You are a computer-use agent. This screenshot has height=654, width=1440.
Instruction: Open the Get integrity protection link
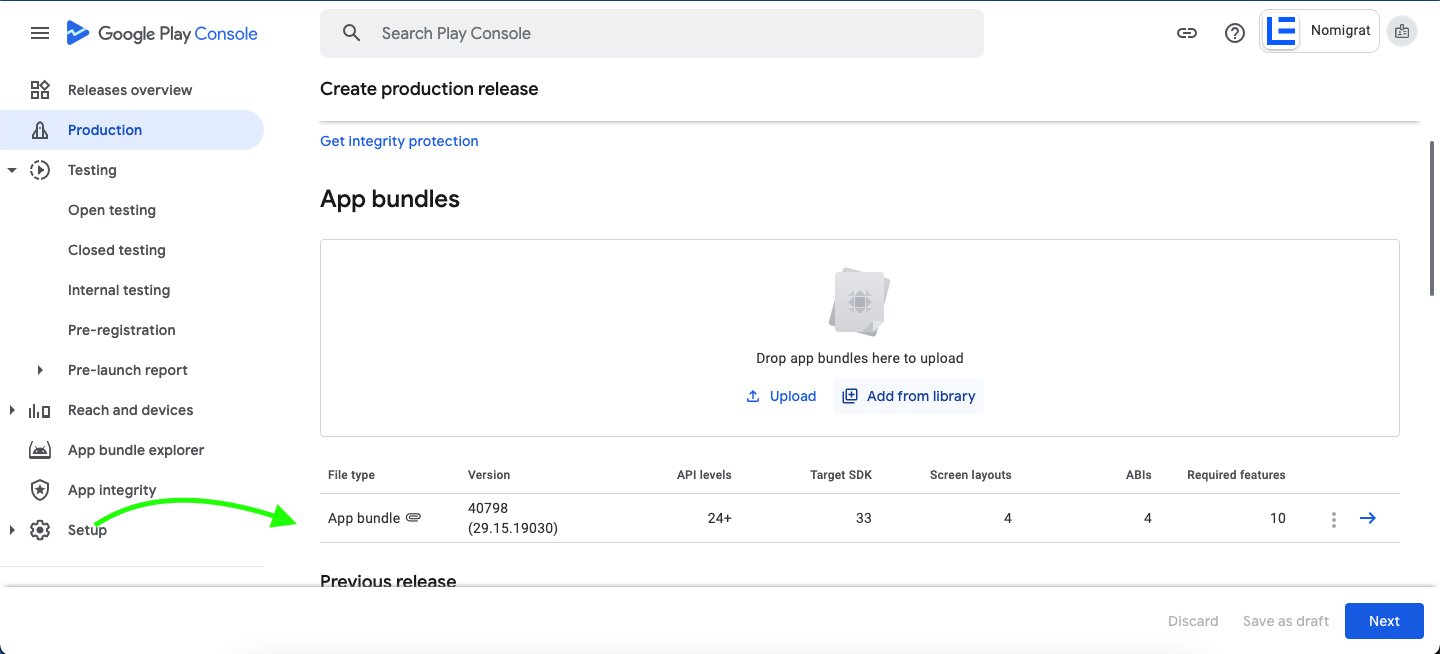pyautogui.click(x=398, y=141)
